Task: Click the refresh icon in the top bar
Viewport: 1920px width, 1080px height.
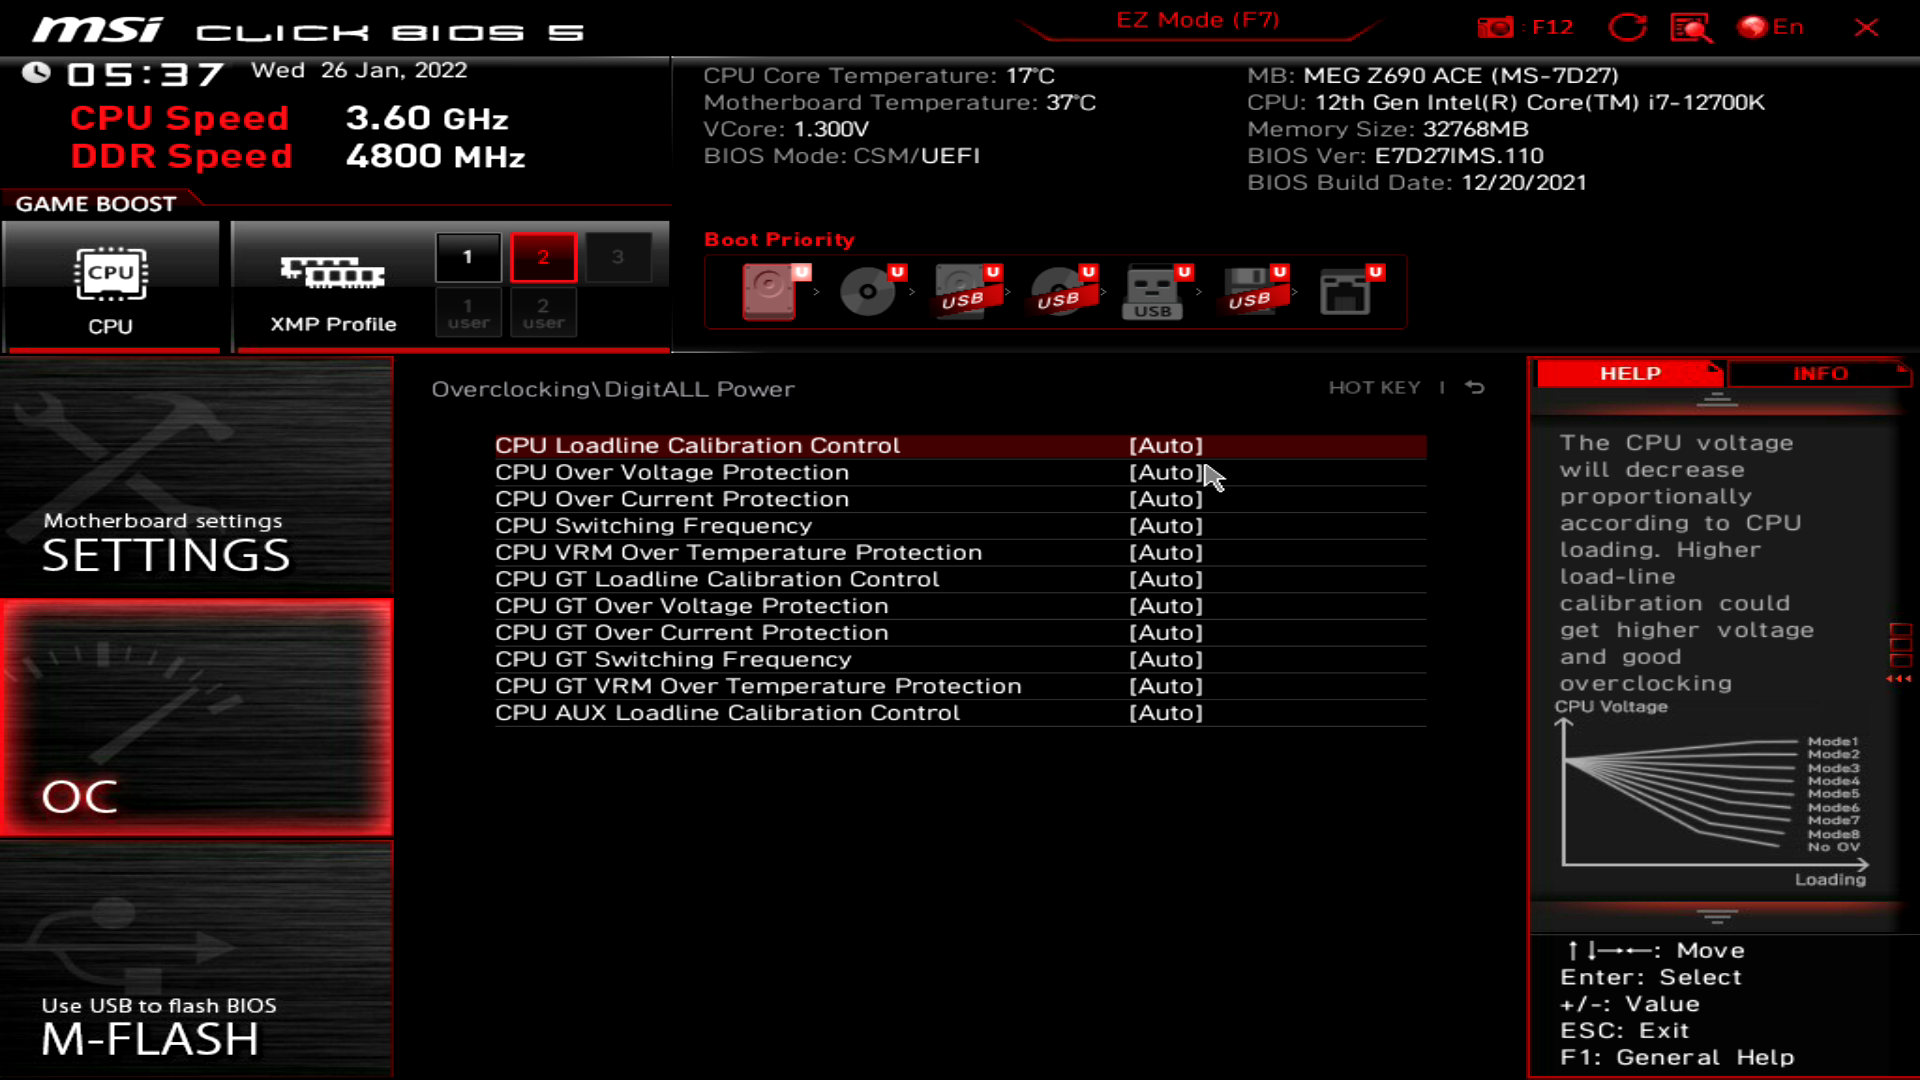Action: [x=1628, y=27]
